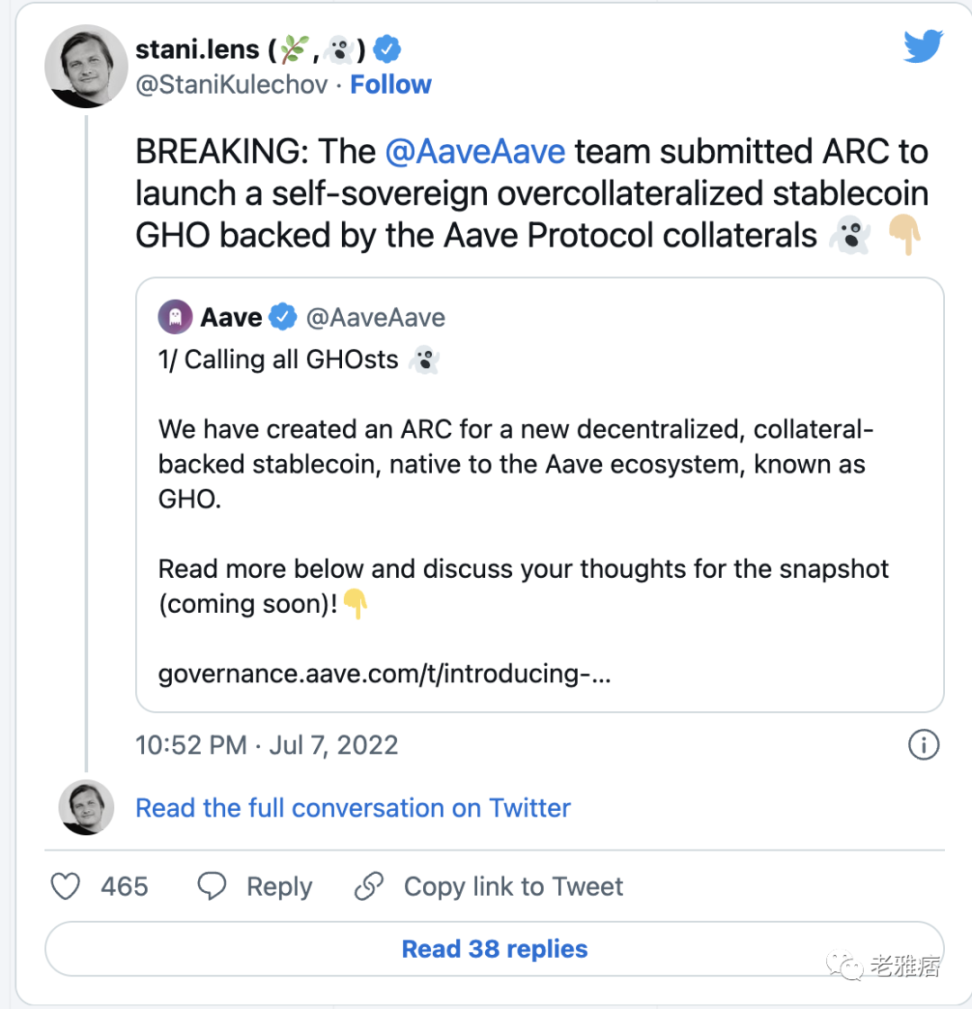Like the tweet with heart icon
The height and width of the screenshot is (1009, 972).
point(65,886)
